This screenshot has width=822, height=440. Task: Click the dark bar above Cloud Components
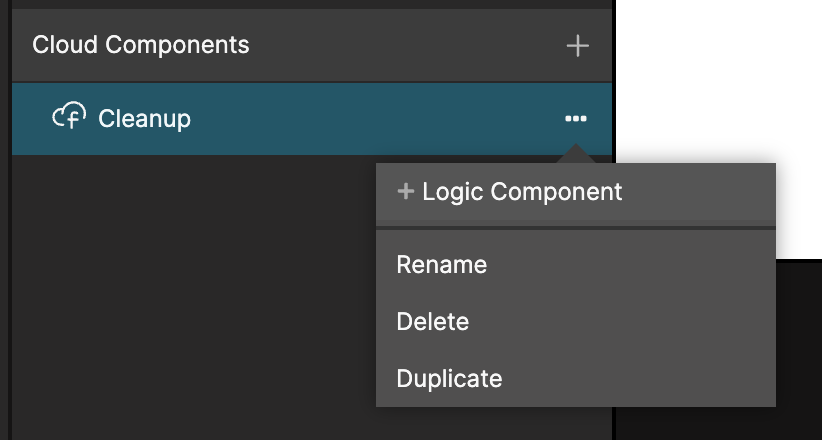(300, 4)
